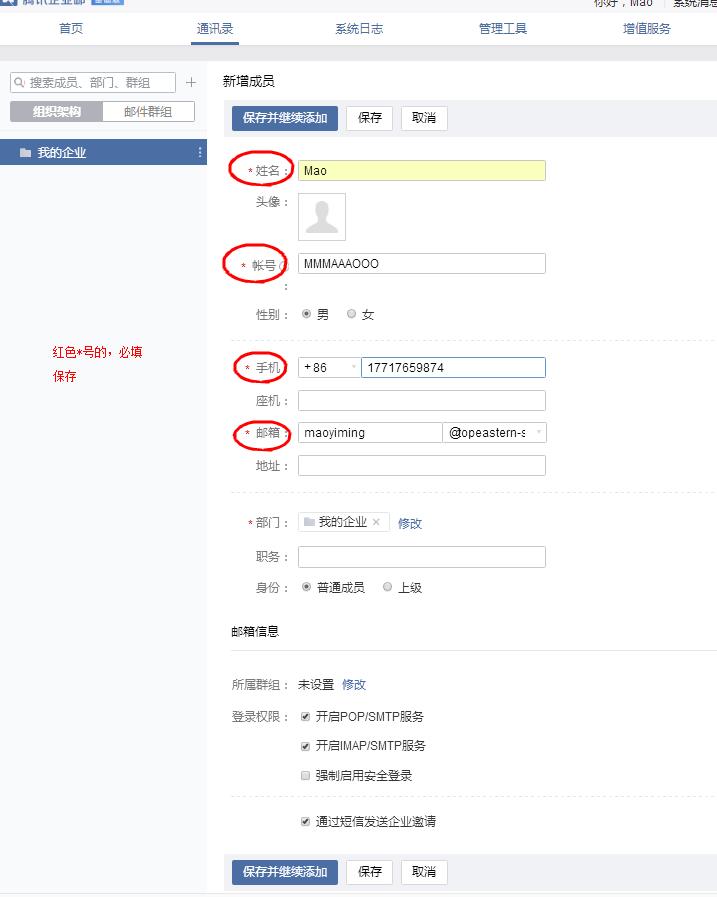The width and height of the screenshot is (717, 897).
Task: Switch to 邮件群组 view
Action: [x=148, y=112]
